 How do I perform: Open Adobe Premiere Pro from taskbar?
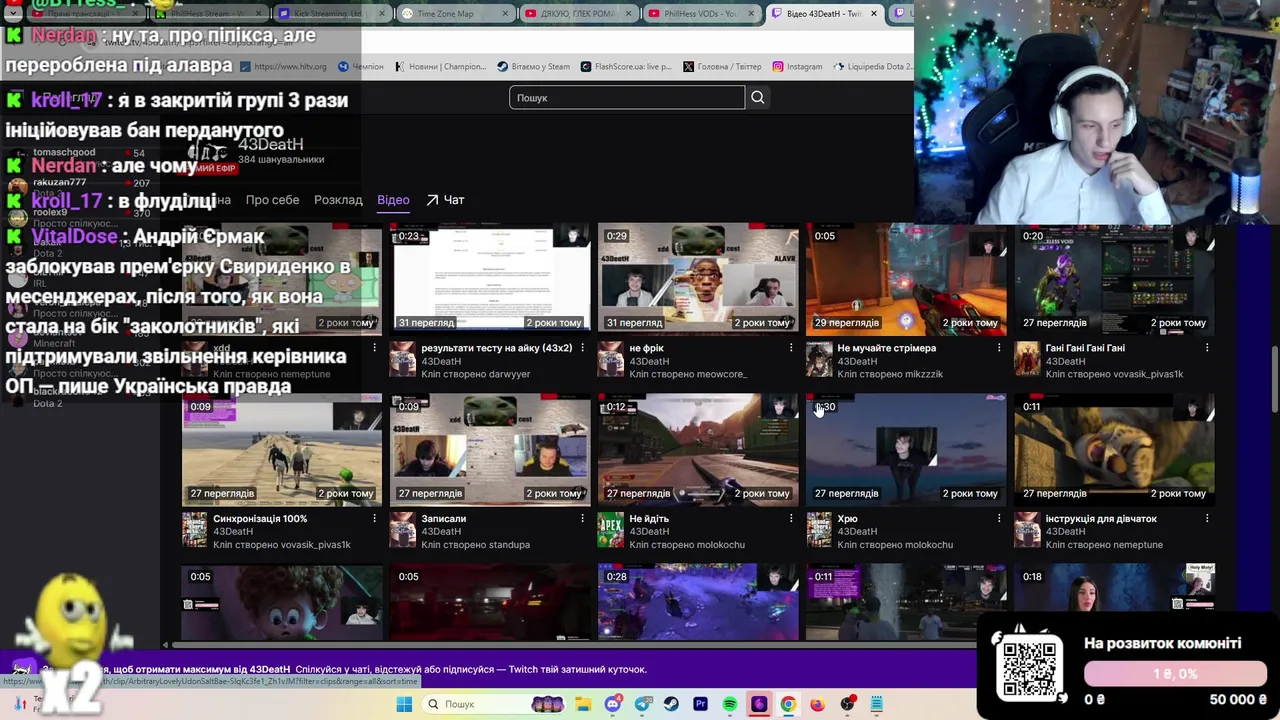point(700,704)
